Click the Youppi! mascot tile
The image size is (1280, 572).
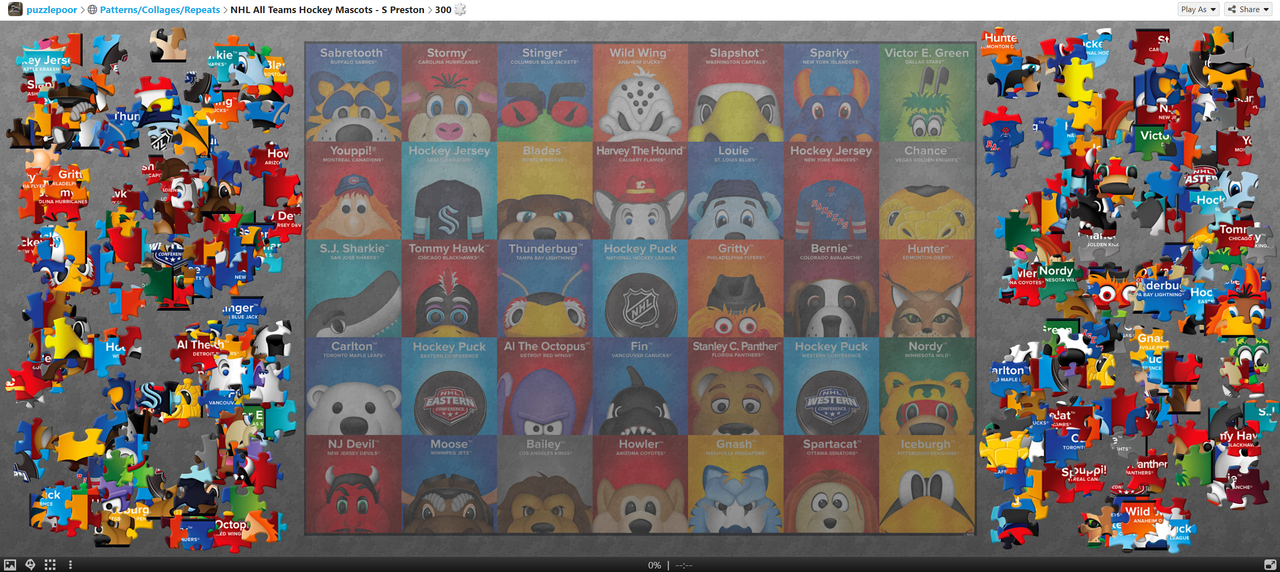pos(353,190)
